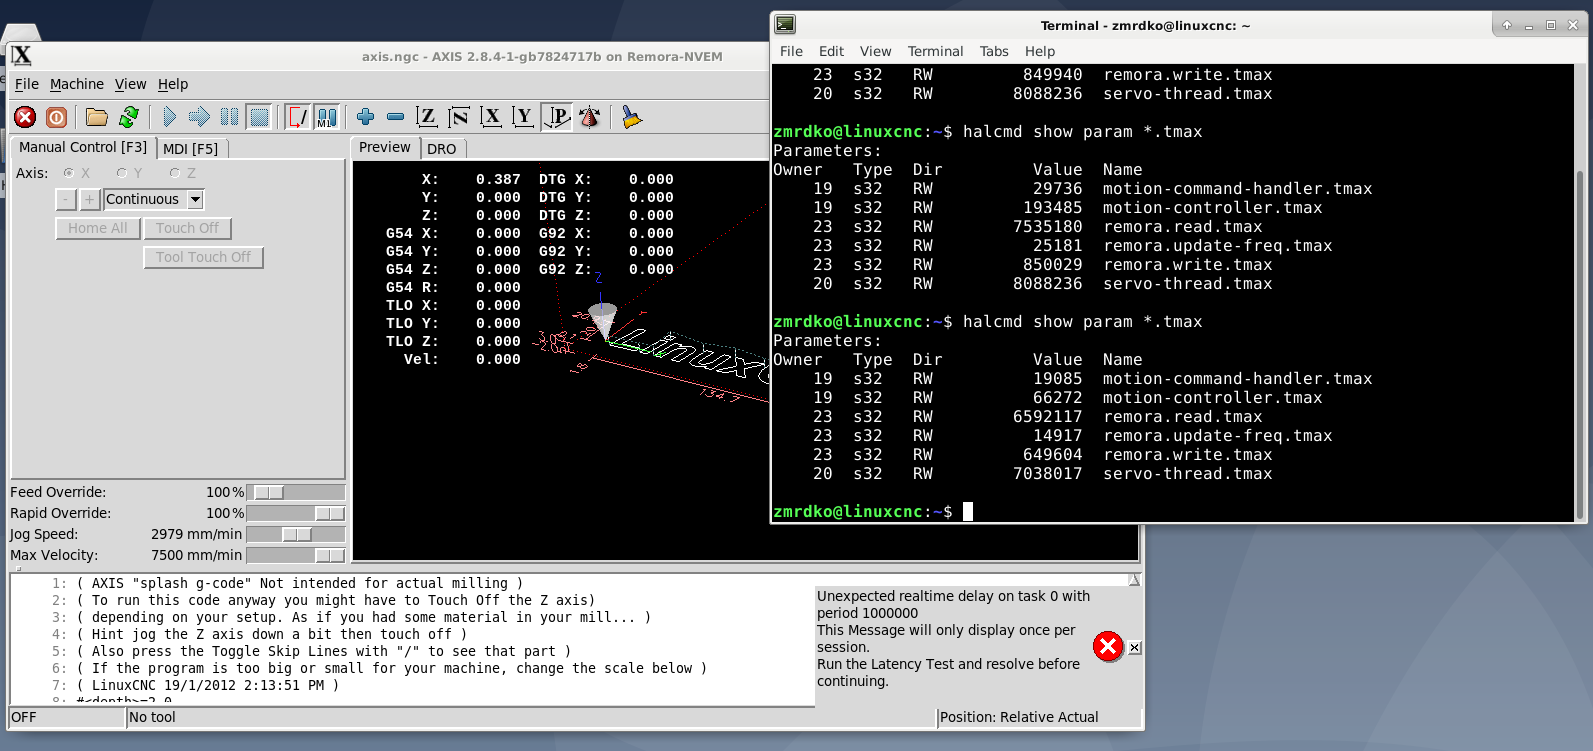The height and width of the screenshot is (751, 1593).
Task: Select the perspective P view
Action: pos(557,117)
